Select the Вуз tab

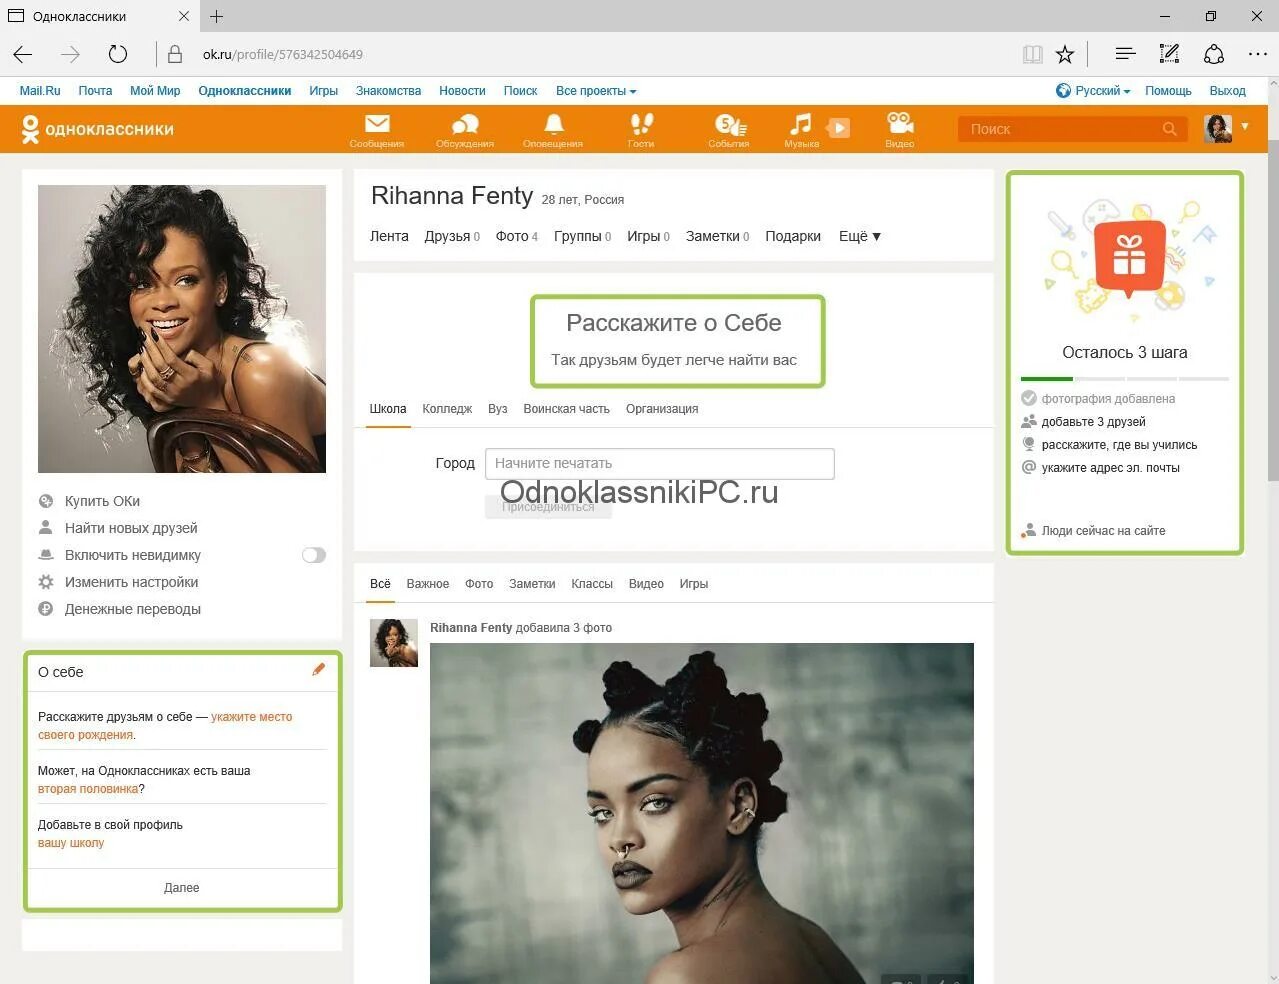498,409
